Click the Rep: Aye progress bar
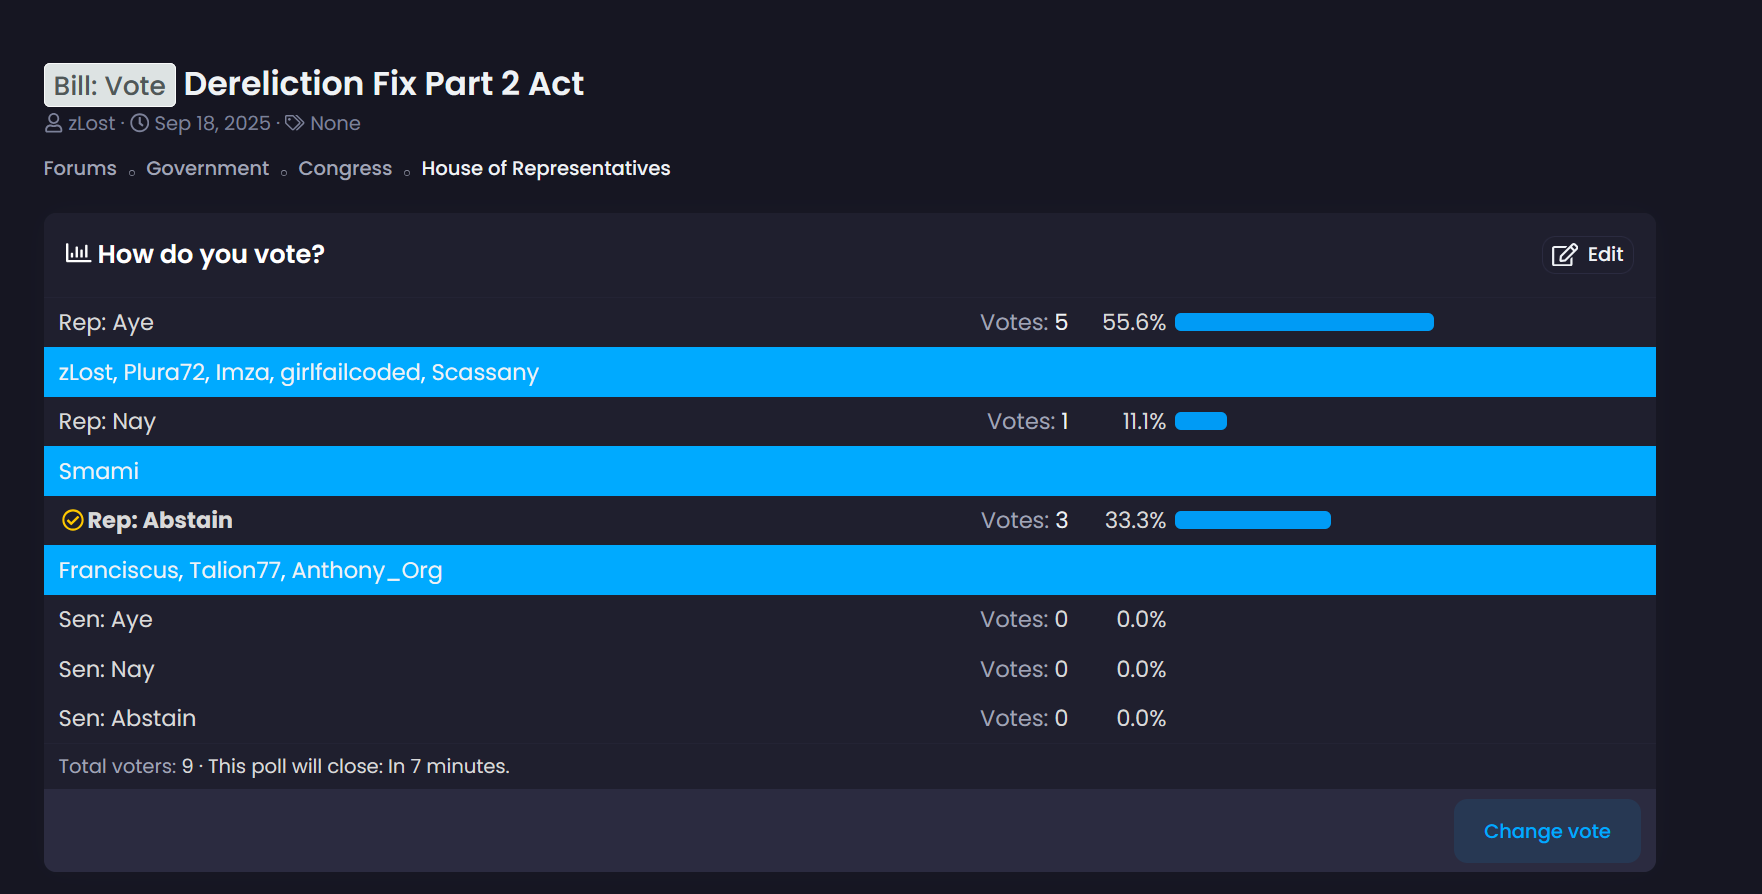 [x=1304, y=322]
